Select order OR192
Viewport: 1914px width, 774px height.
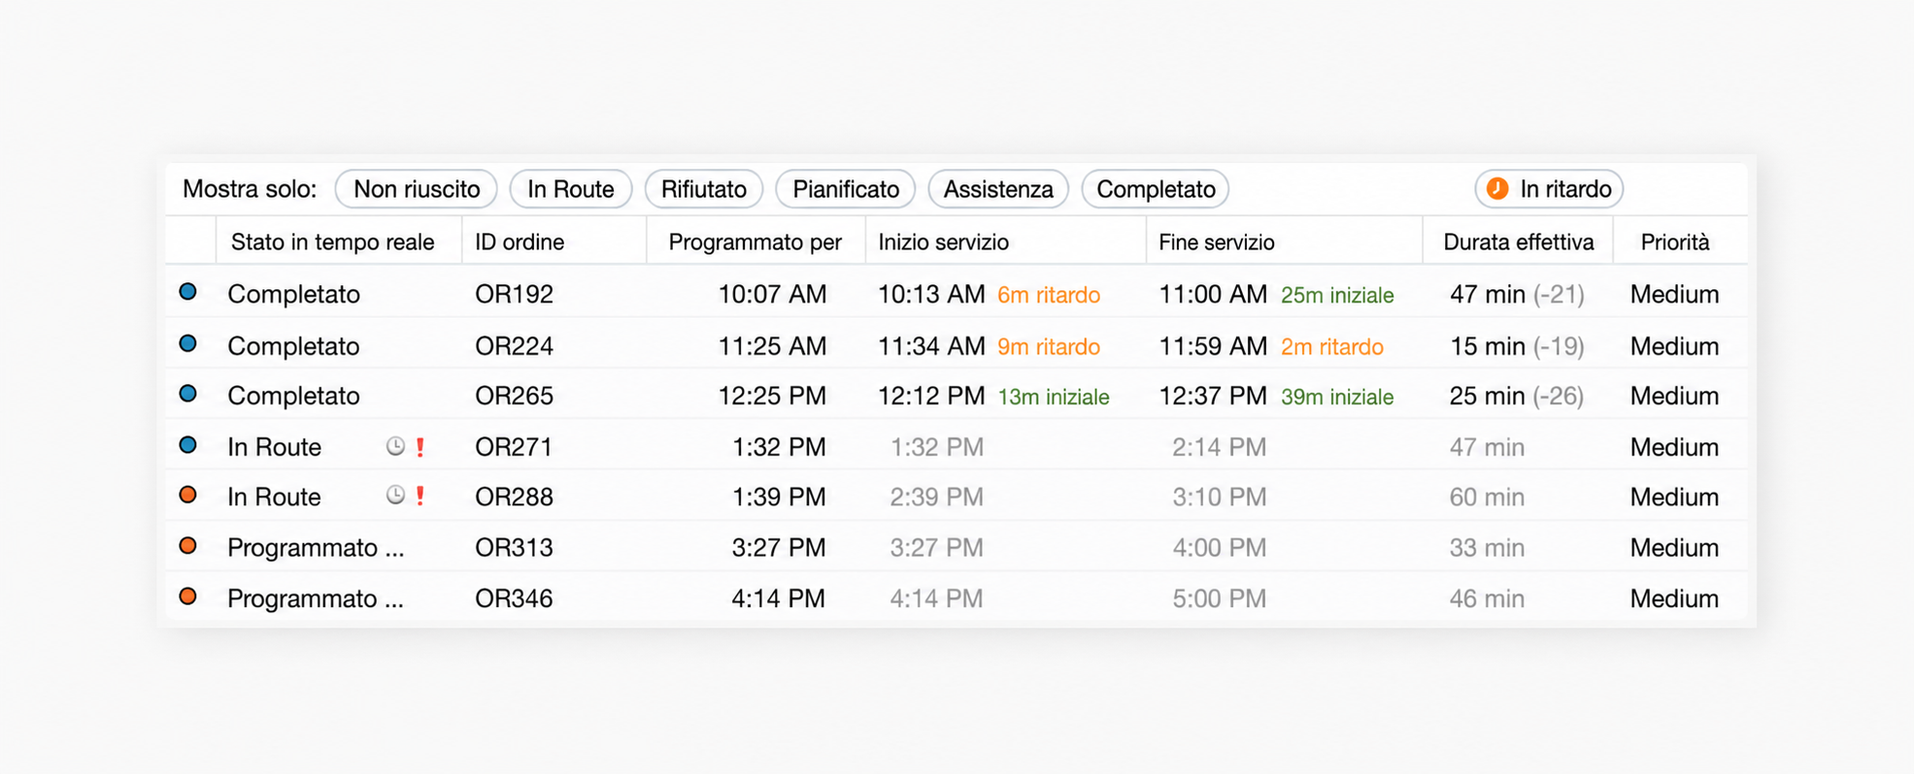(514, 294)
